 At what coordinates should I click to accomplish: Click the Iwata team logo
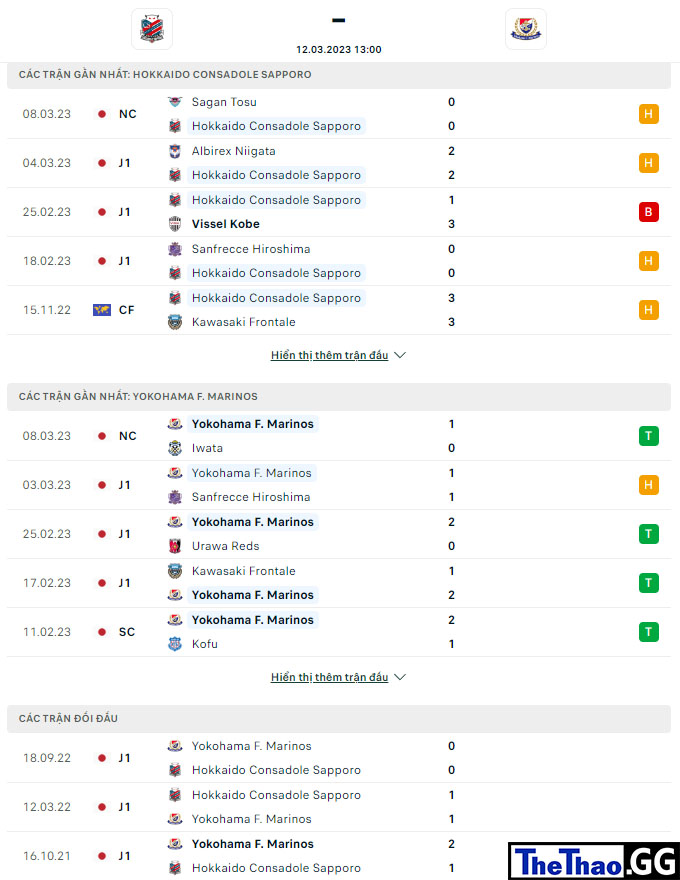pyautogui.click(x=175, y=448)
